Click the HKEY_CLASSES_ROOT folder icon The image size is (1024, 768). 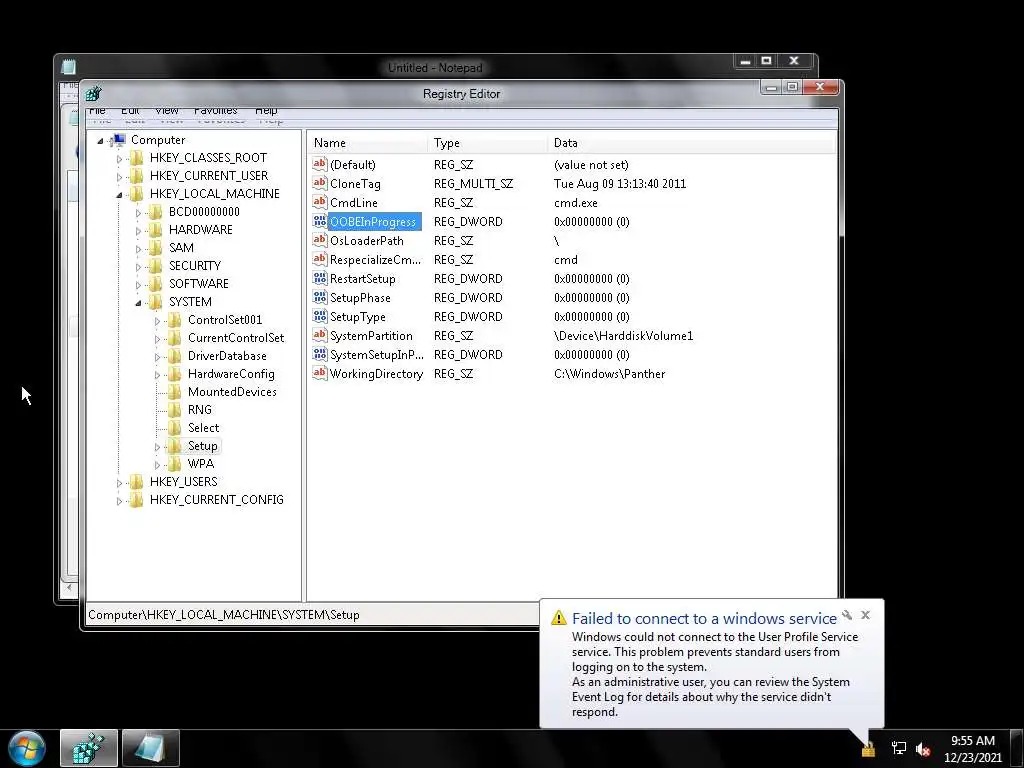(136, 157)
